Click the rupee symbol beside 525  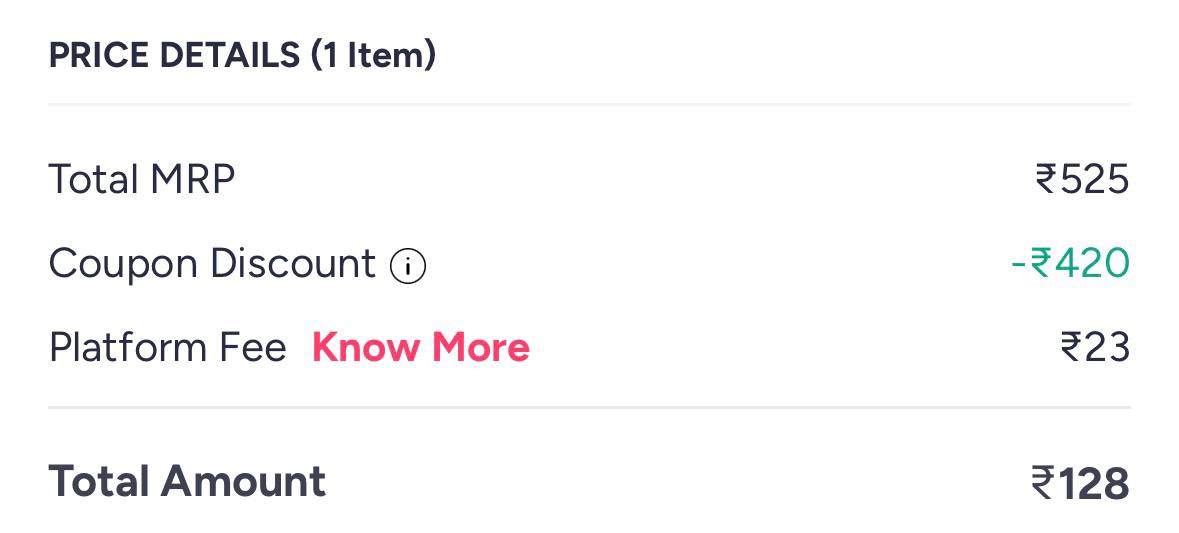[x=1047, y=180]
